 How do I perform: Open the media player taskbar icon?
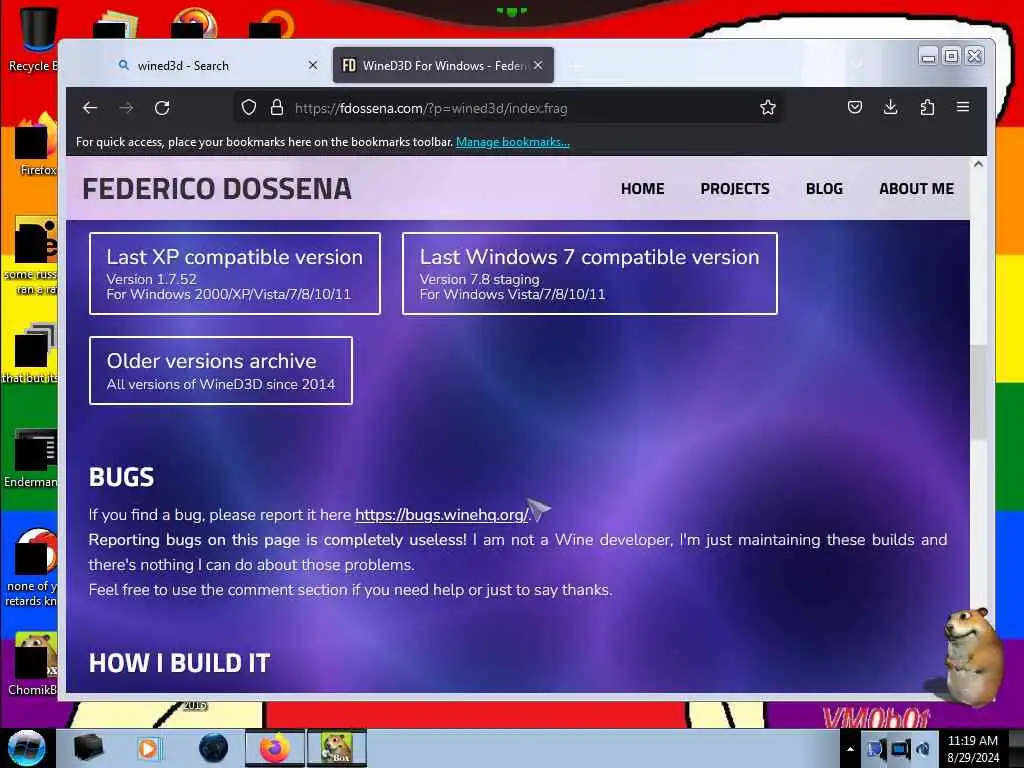(148, 748)
